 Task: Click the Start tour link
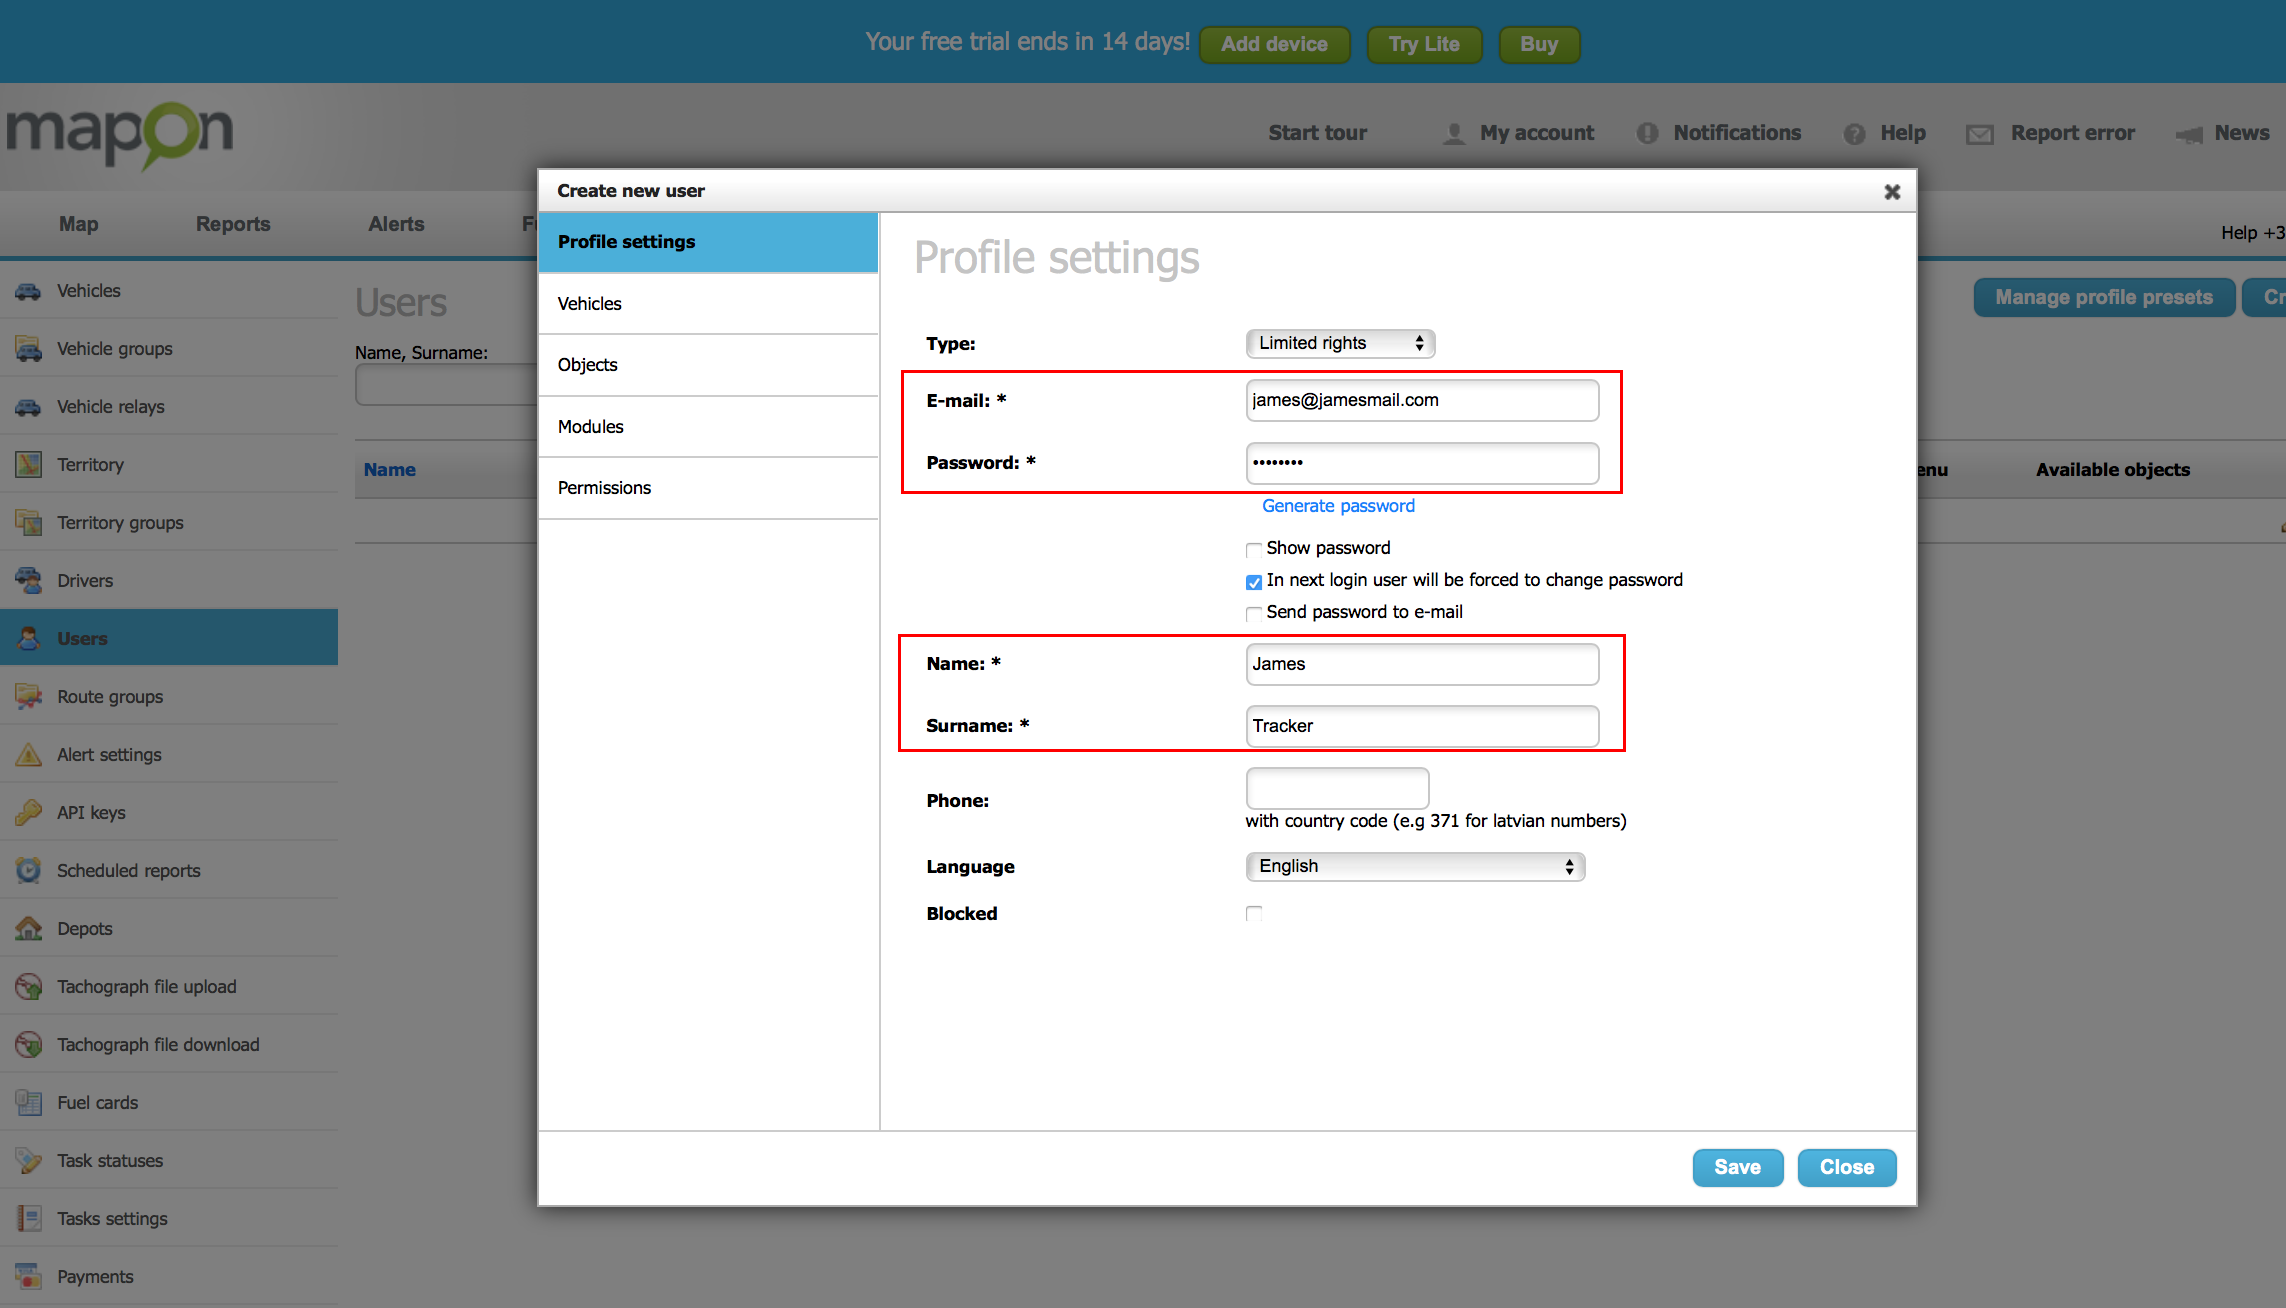pyautogui.click(x=1317, y=133)
